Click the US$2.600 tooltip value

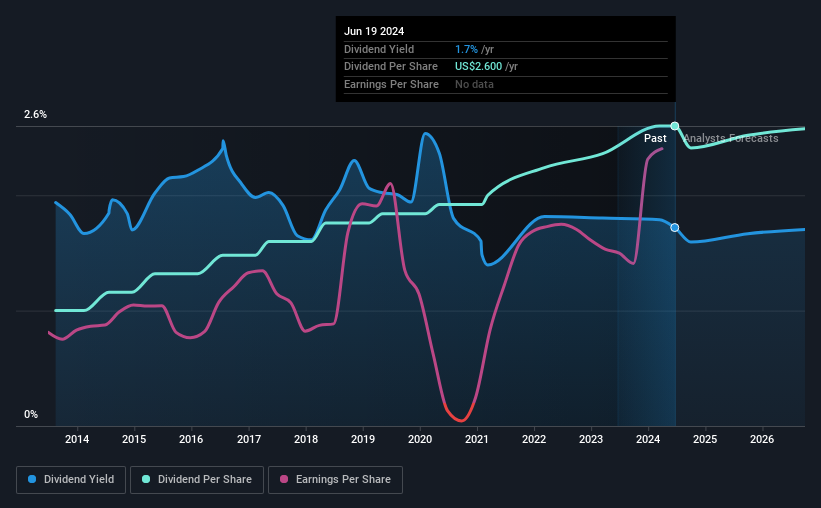pos(478,67)
